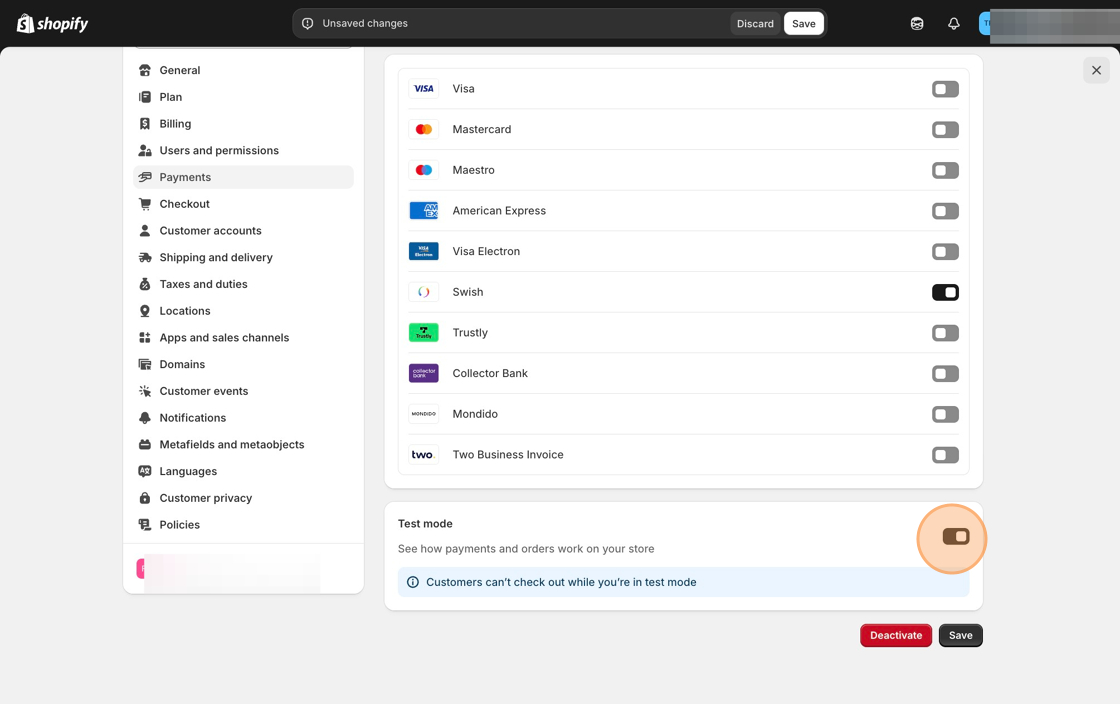This screenshot has height=704, width=1120.
Task: Enable Two Business Invoice toggle
Action: pos(945,456)
